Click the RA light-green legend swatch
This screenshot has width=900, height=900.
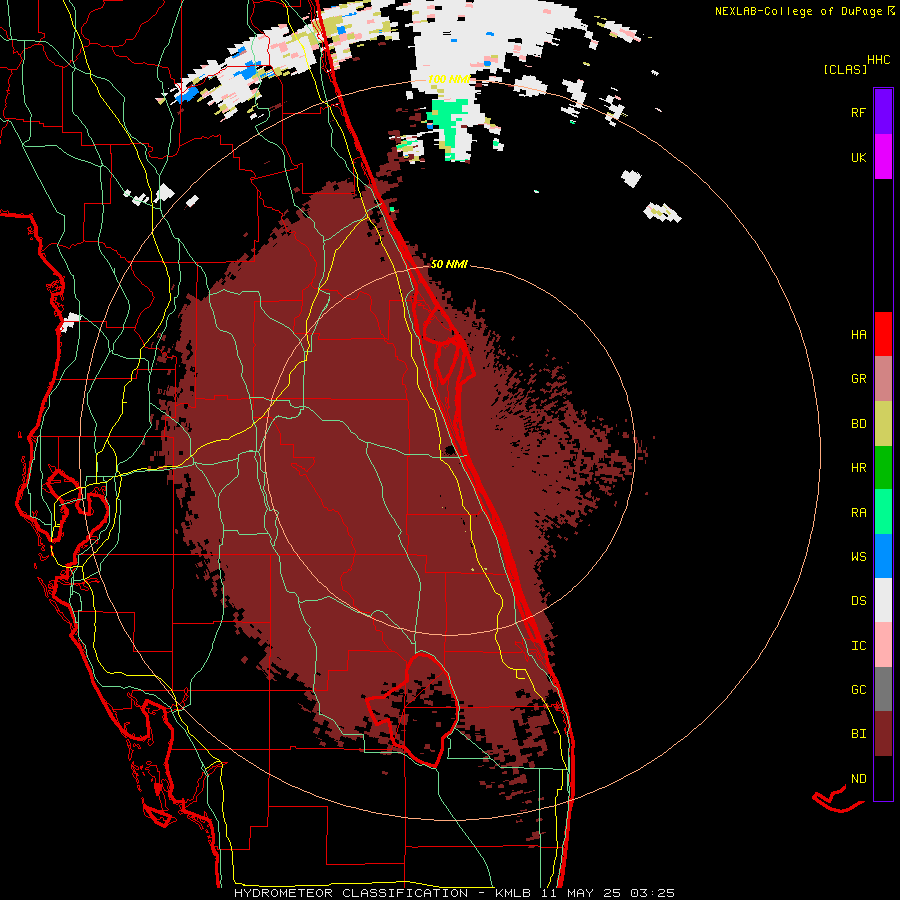[883, 512]
